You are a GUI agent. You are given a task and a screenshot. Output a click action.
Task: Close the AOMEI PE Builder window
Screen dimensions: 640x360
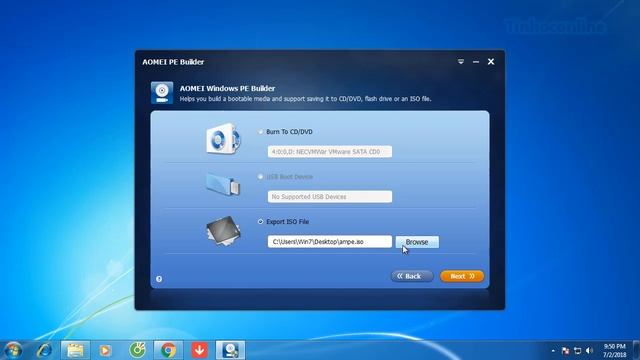coord(491,62)
